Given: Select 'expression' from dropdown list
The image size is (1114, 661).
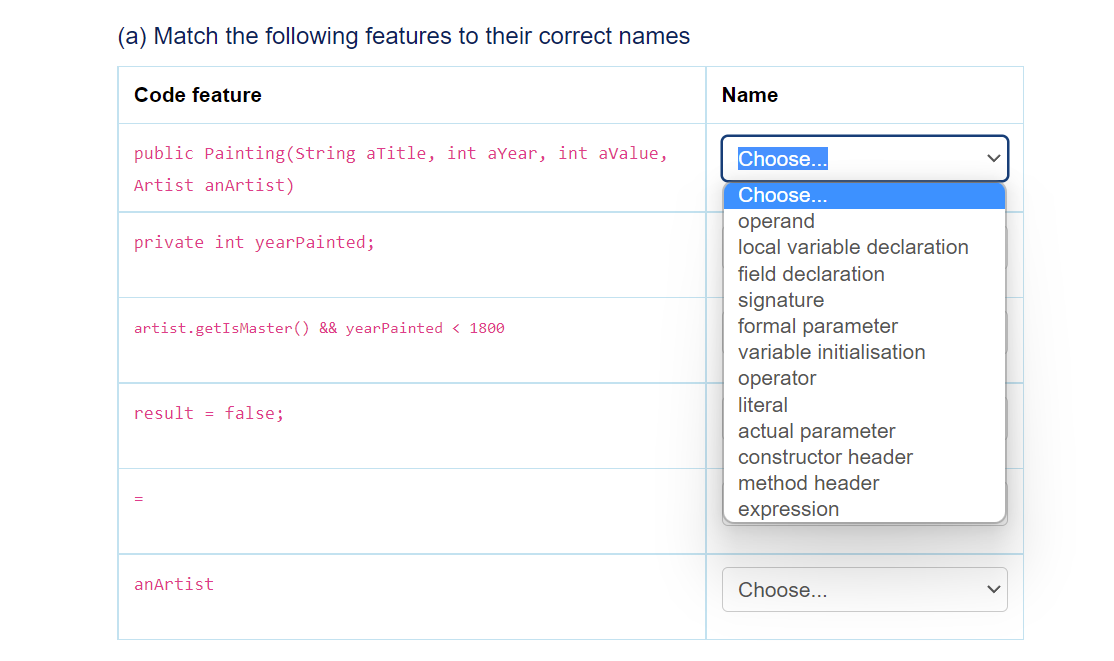Looking at the screenshot, I should point(788,509).
